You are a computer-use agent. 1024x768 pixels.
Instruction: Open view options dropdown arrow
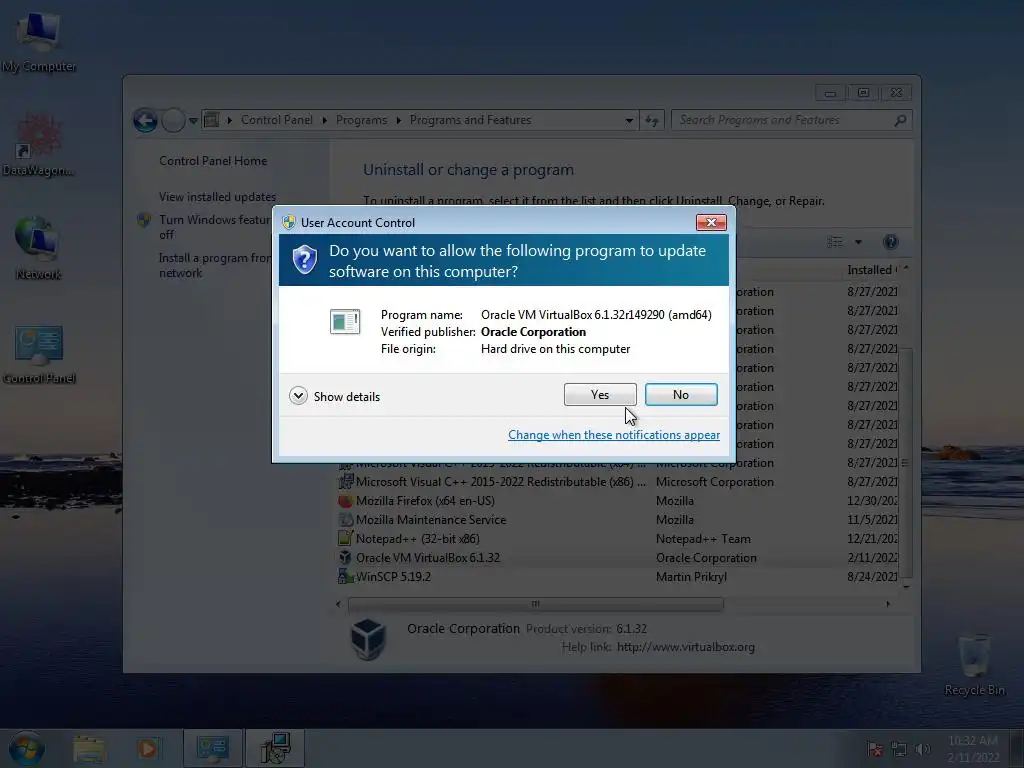[x=858, y=242]
